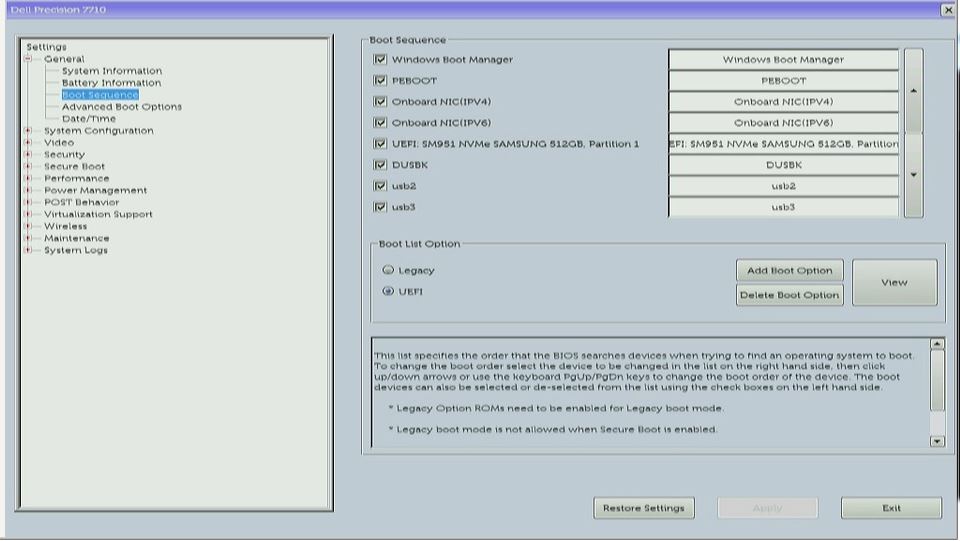The height and width of the screenshot is (541, 960).
Task: Click help text scrollbar up arrow
Action: (x=937, y=344)
